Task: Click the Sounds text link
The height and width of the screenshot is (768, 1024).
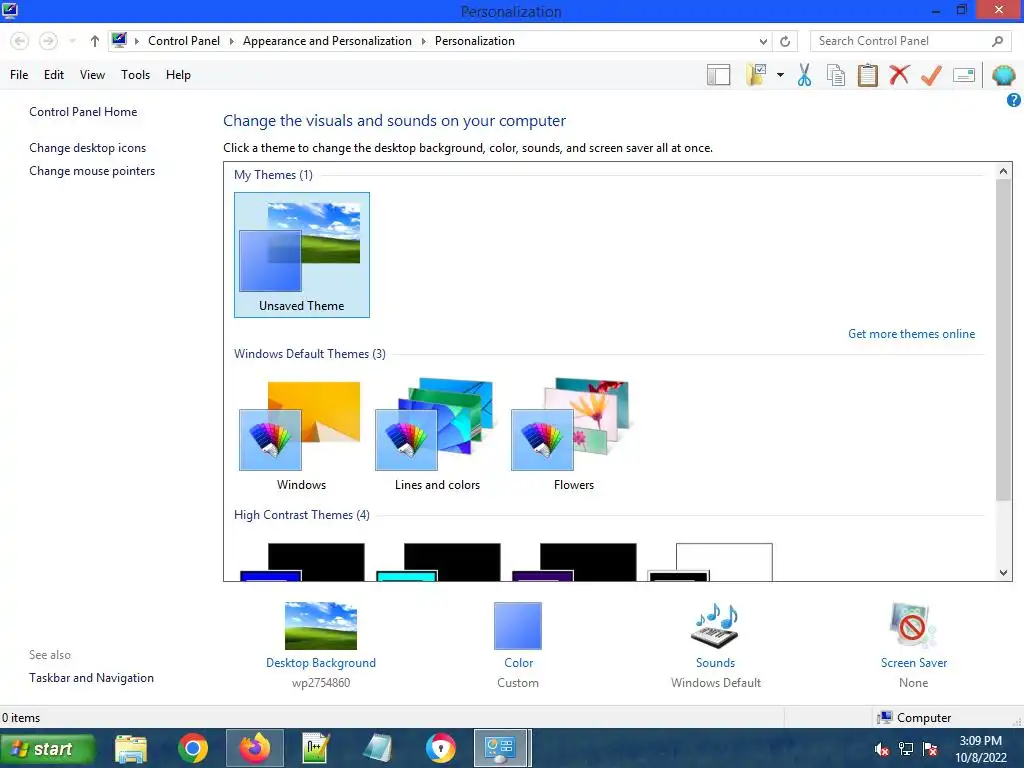Action: 715,663
